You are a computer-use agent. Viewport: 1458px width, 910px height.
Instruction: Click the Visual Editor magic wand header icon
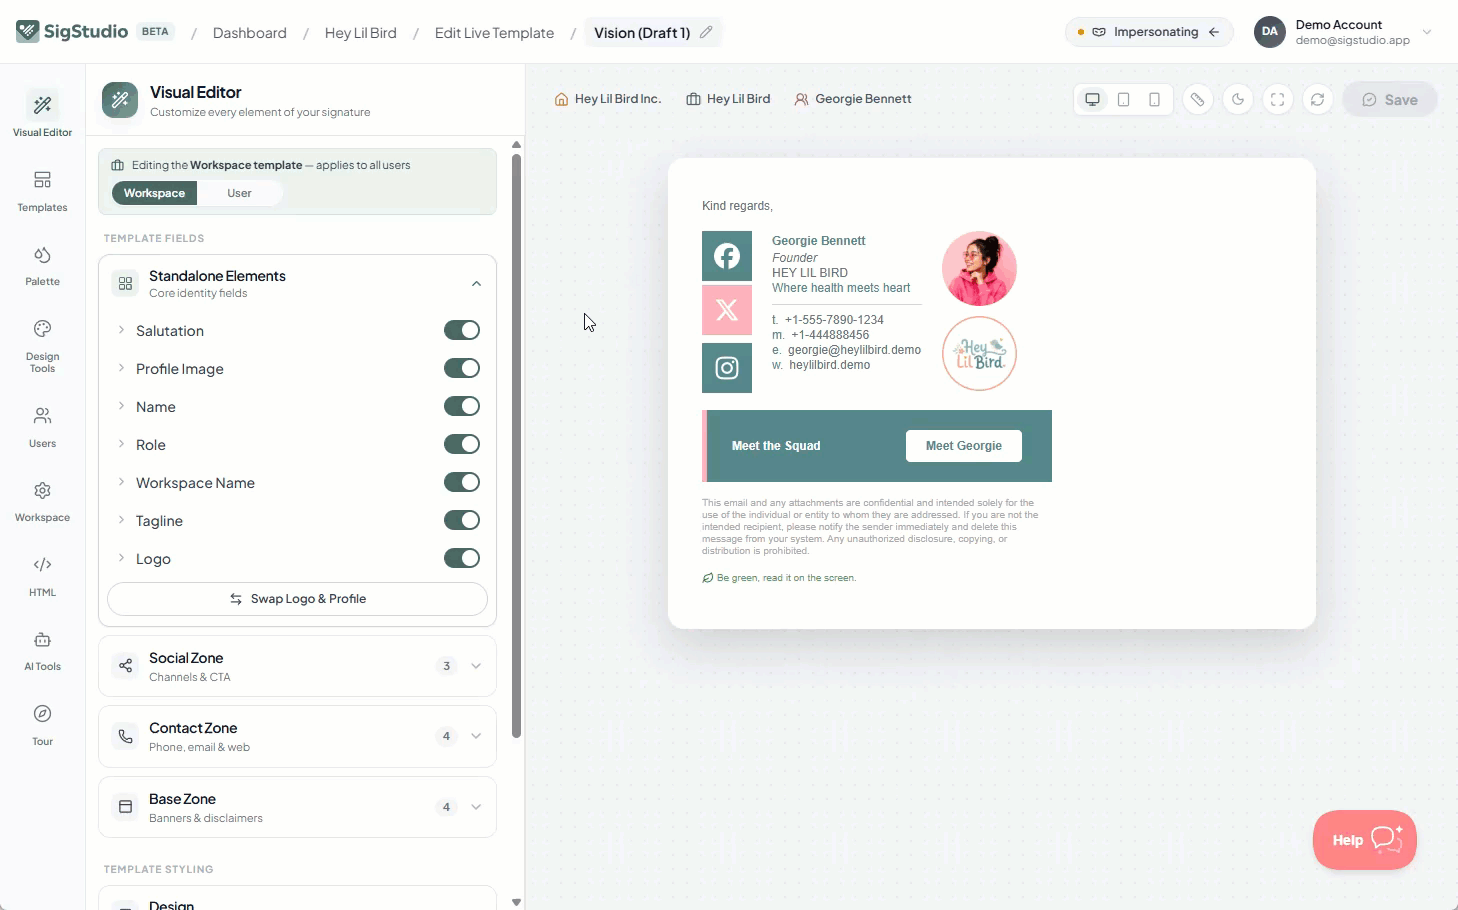(x=120, y=100)
